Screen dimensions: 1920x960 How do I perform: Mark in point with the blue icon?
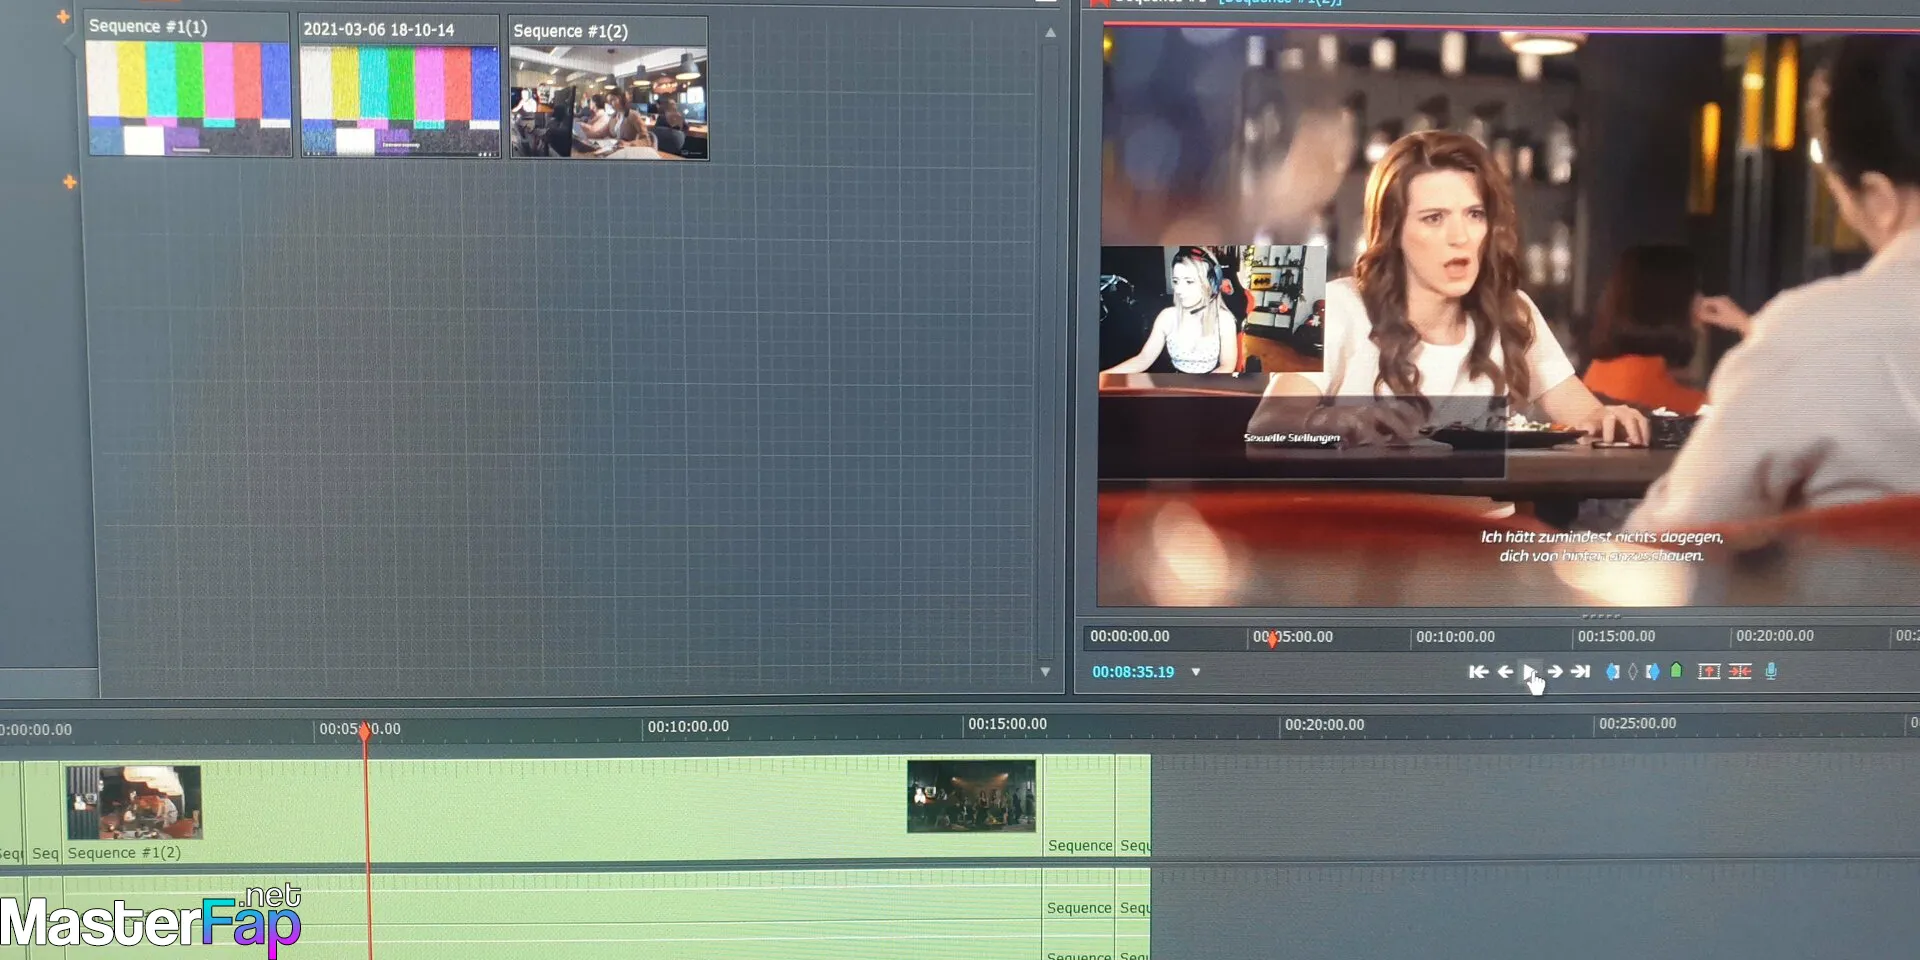1613,672
